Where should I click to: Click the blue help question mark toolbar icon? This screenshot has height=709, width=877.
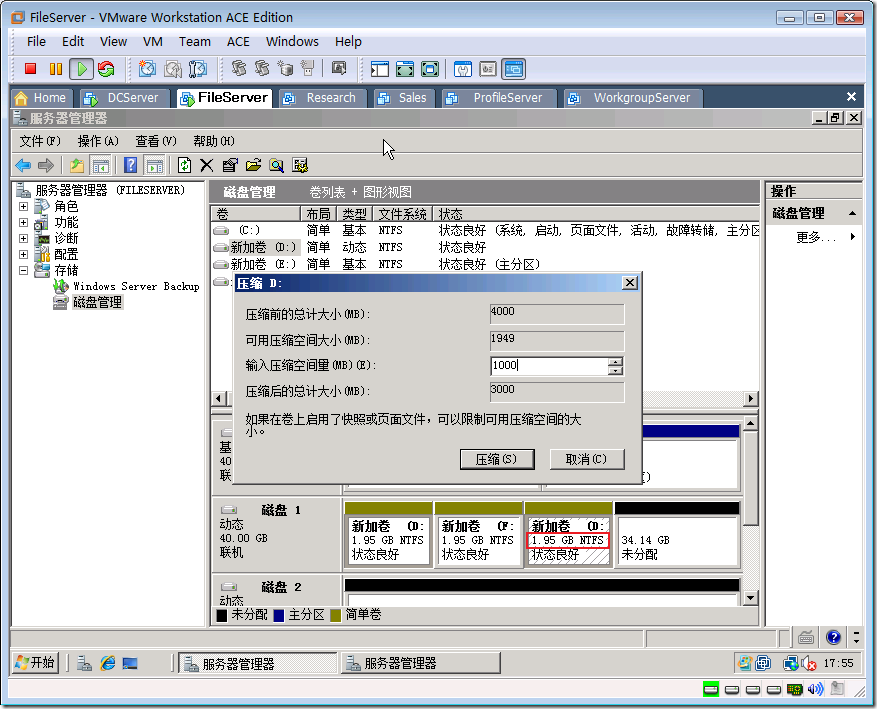click(130, 165)
